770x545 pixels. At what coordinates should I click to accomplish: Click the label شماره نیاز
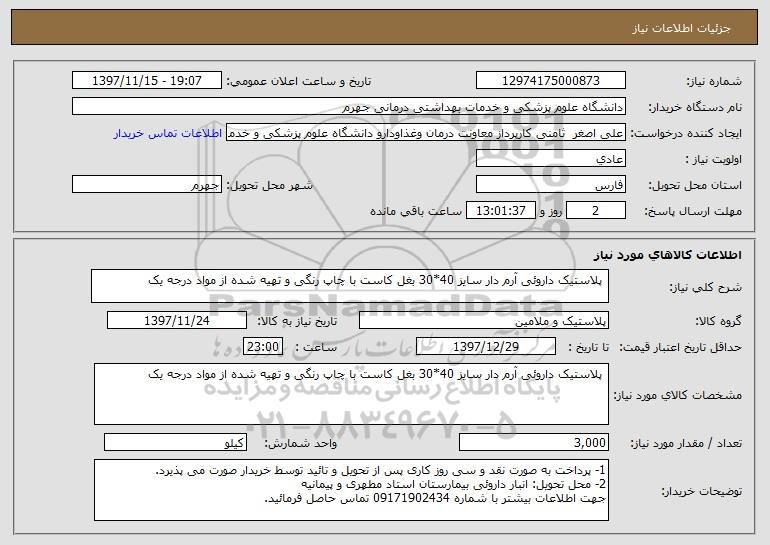click(x=714, y=81)
